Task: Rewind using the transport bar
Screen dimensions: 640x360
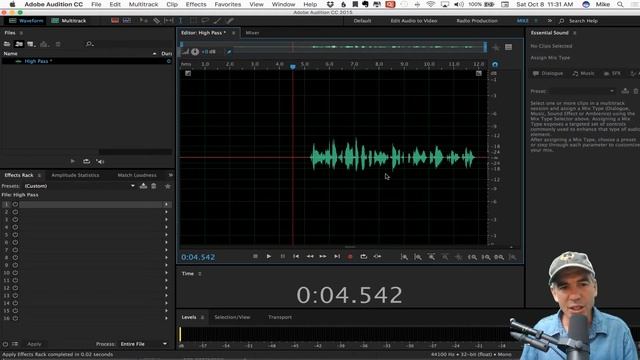Action: click(x=310, y=256)
